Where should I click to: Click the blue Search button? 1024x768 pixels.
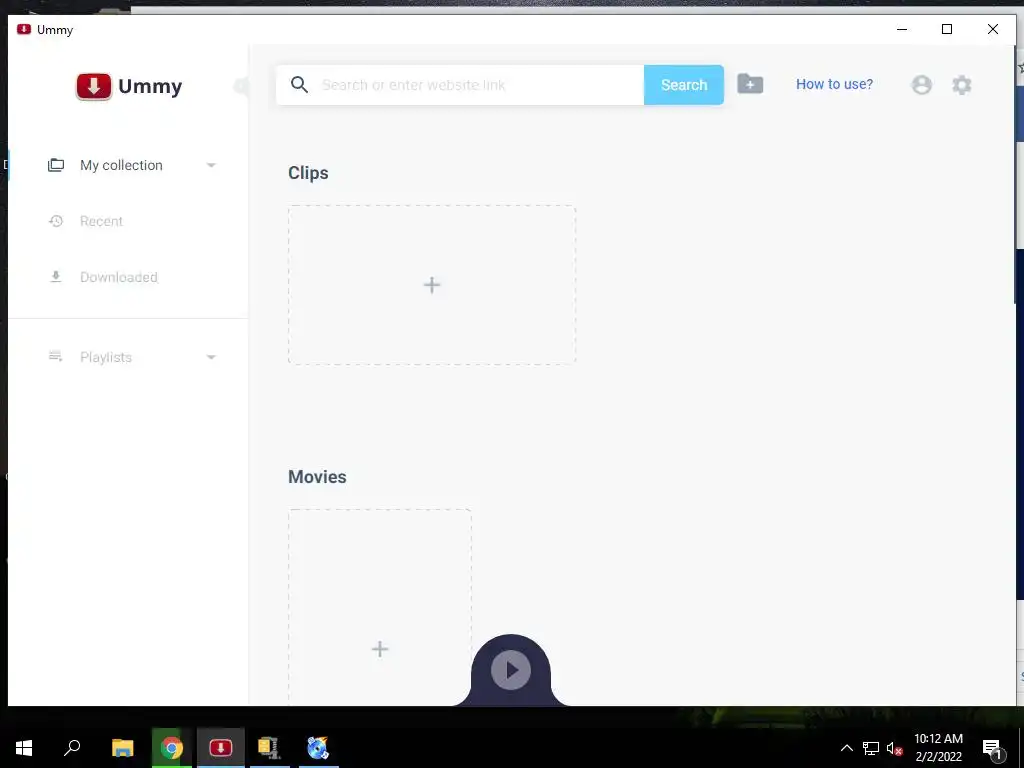(x=684, y=85)
